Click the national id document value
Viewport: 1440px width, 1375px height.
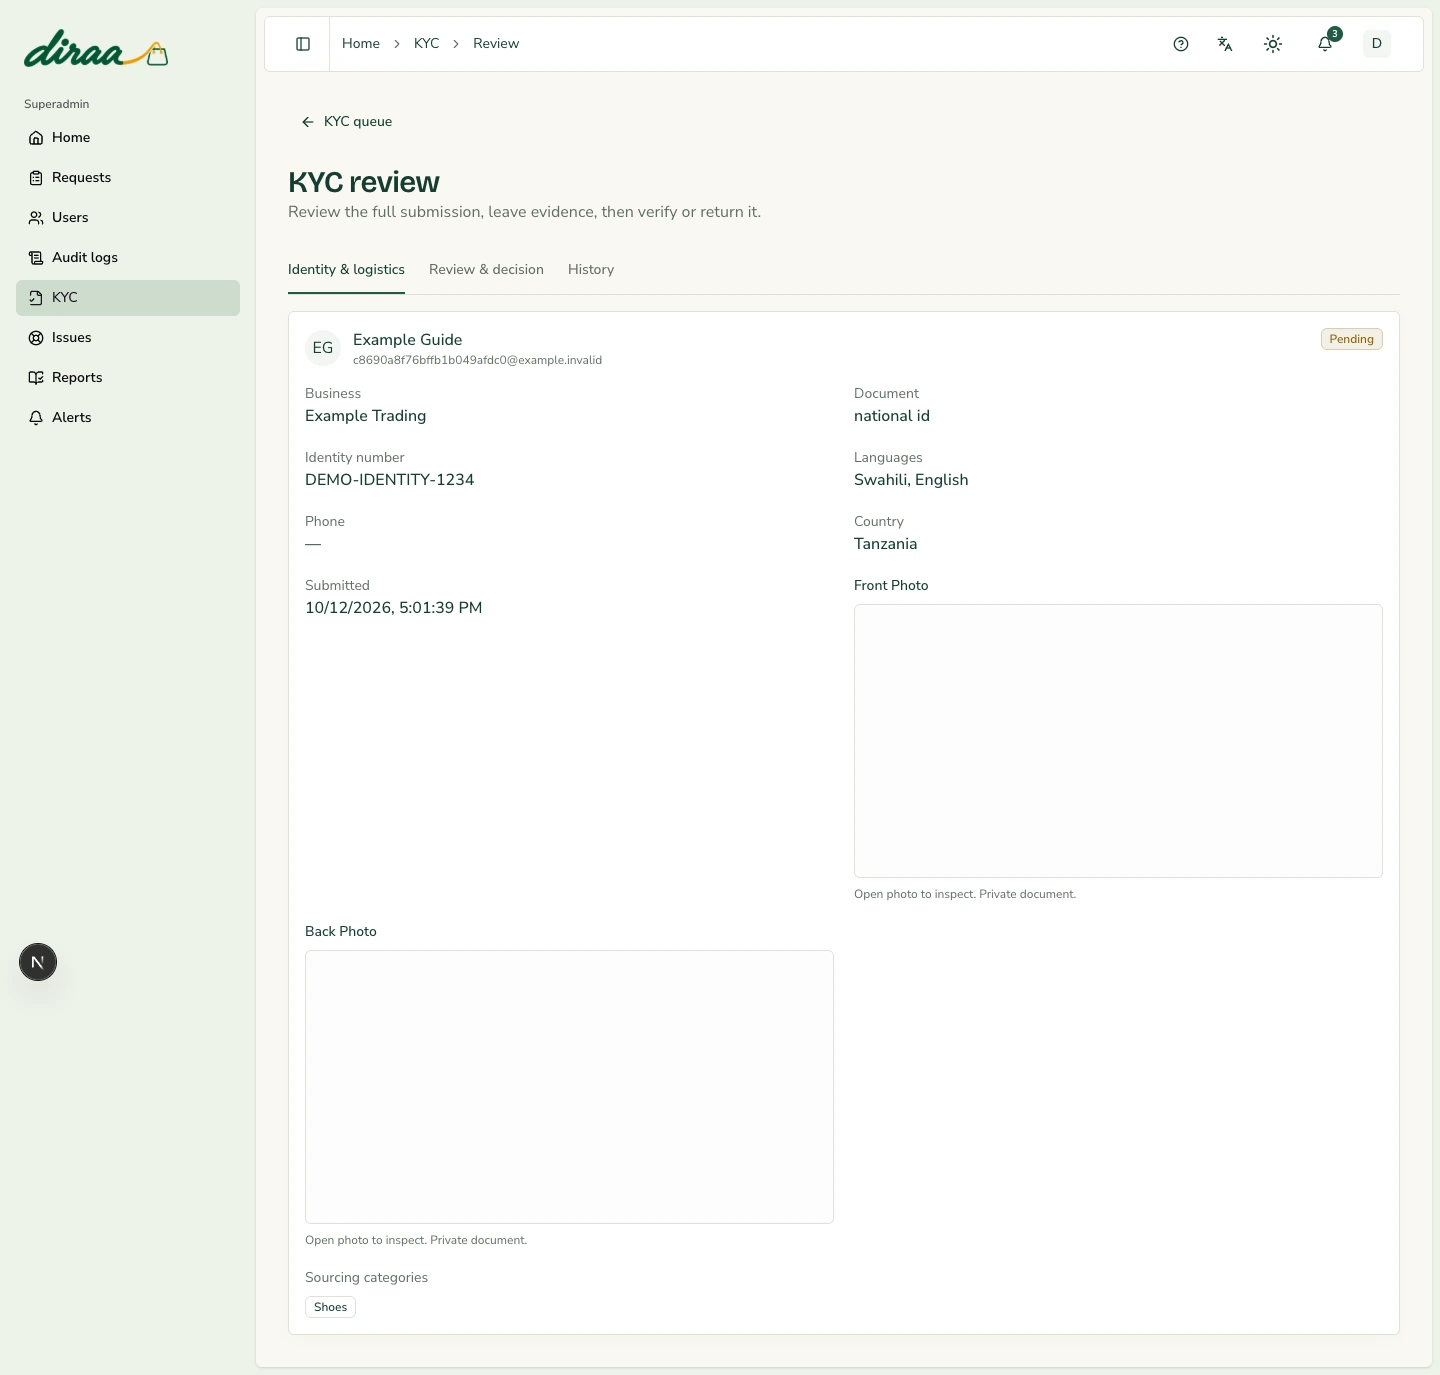point(892,416)
